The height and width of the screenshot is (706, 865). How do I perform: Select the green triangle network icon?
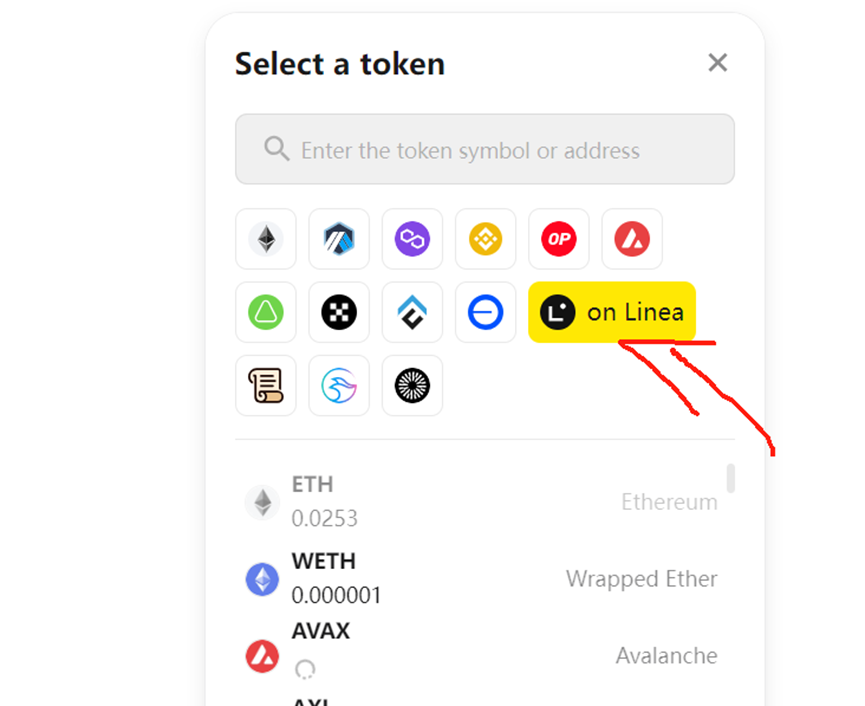266,312
